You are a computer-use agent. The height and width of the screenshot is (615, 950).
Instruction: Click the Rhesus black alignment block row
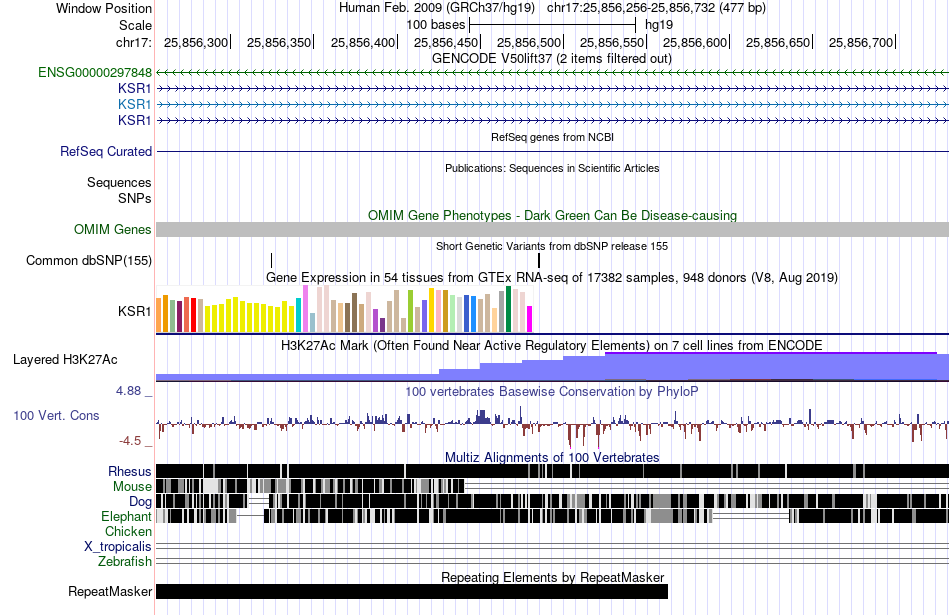tap(553, 471)
